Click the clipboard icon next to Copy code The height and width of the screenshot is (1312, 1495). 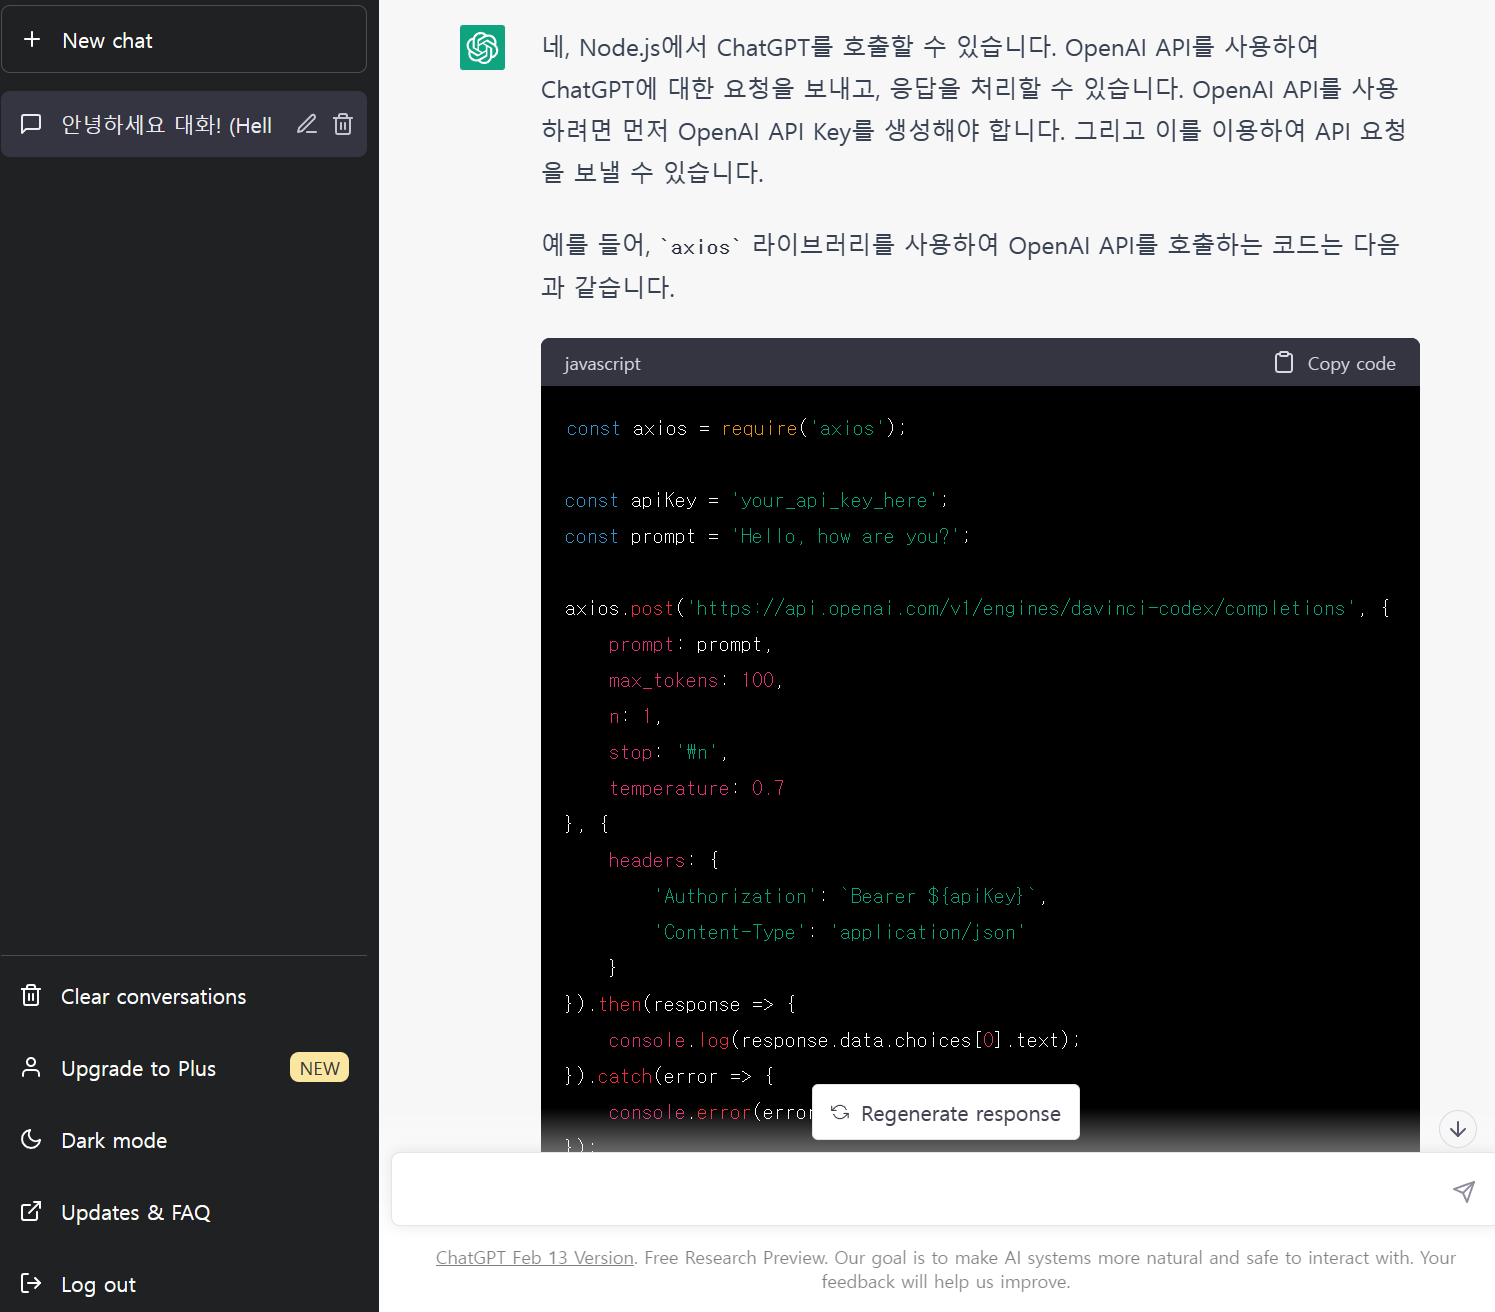(x=1284, y=362)
